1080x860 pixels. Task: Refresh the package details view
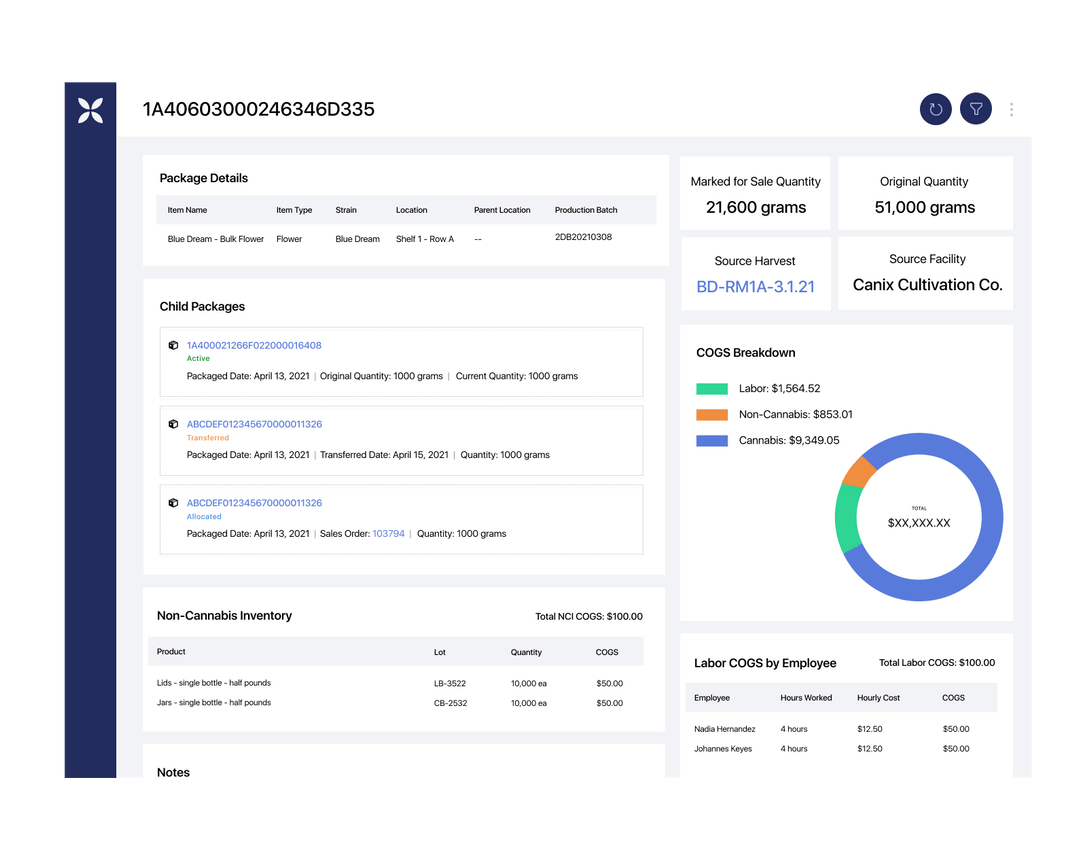935,109
